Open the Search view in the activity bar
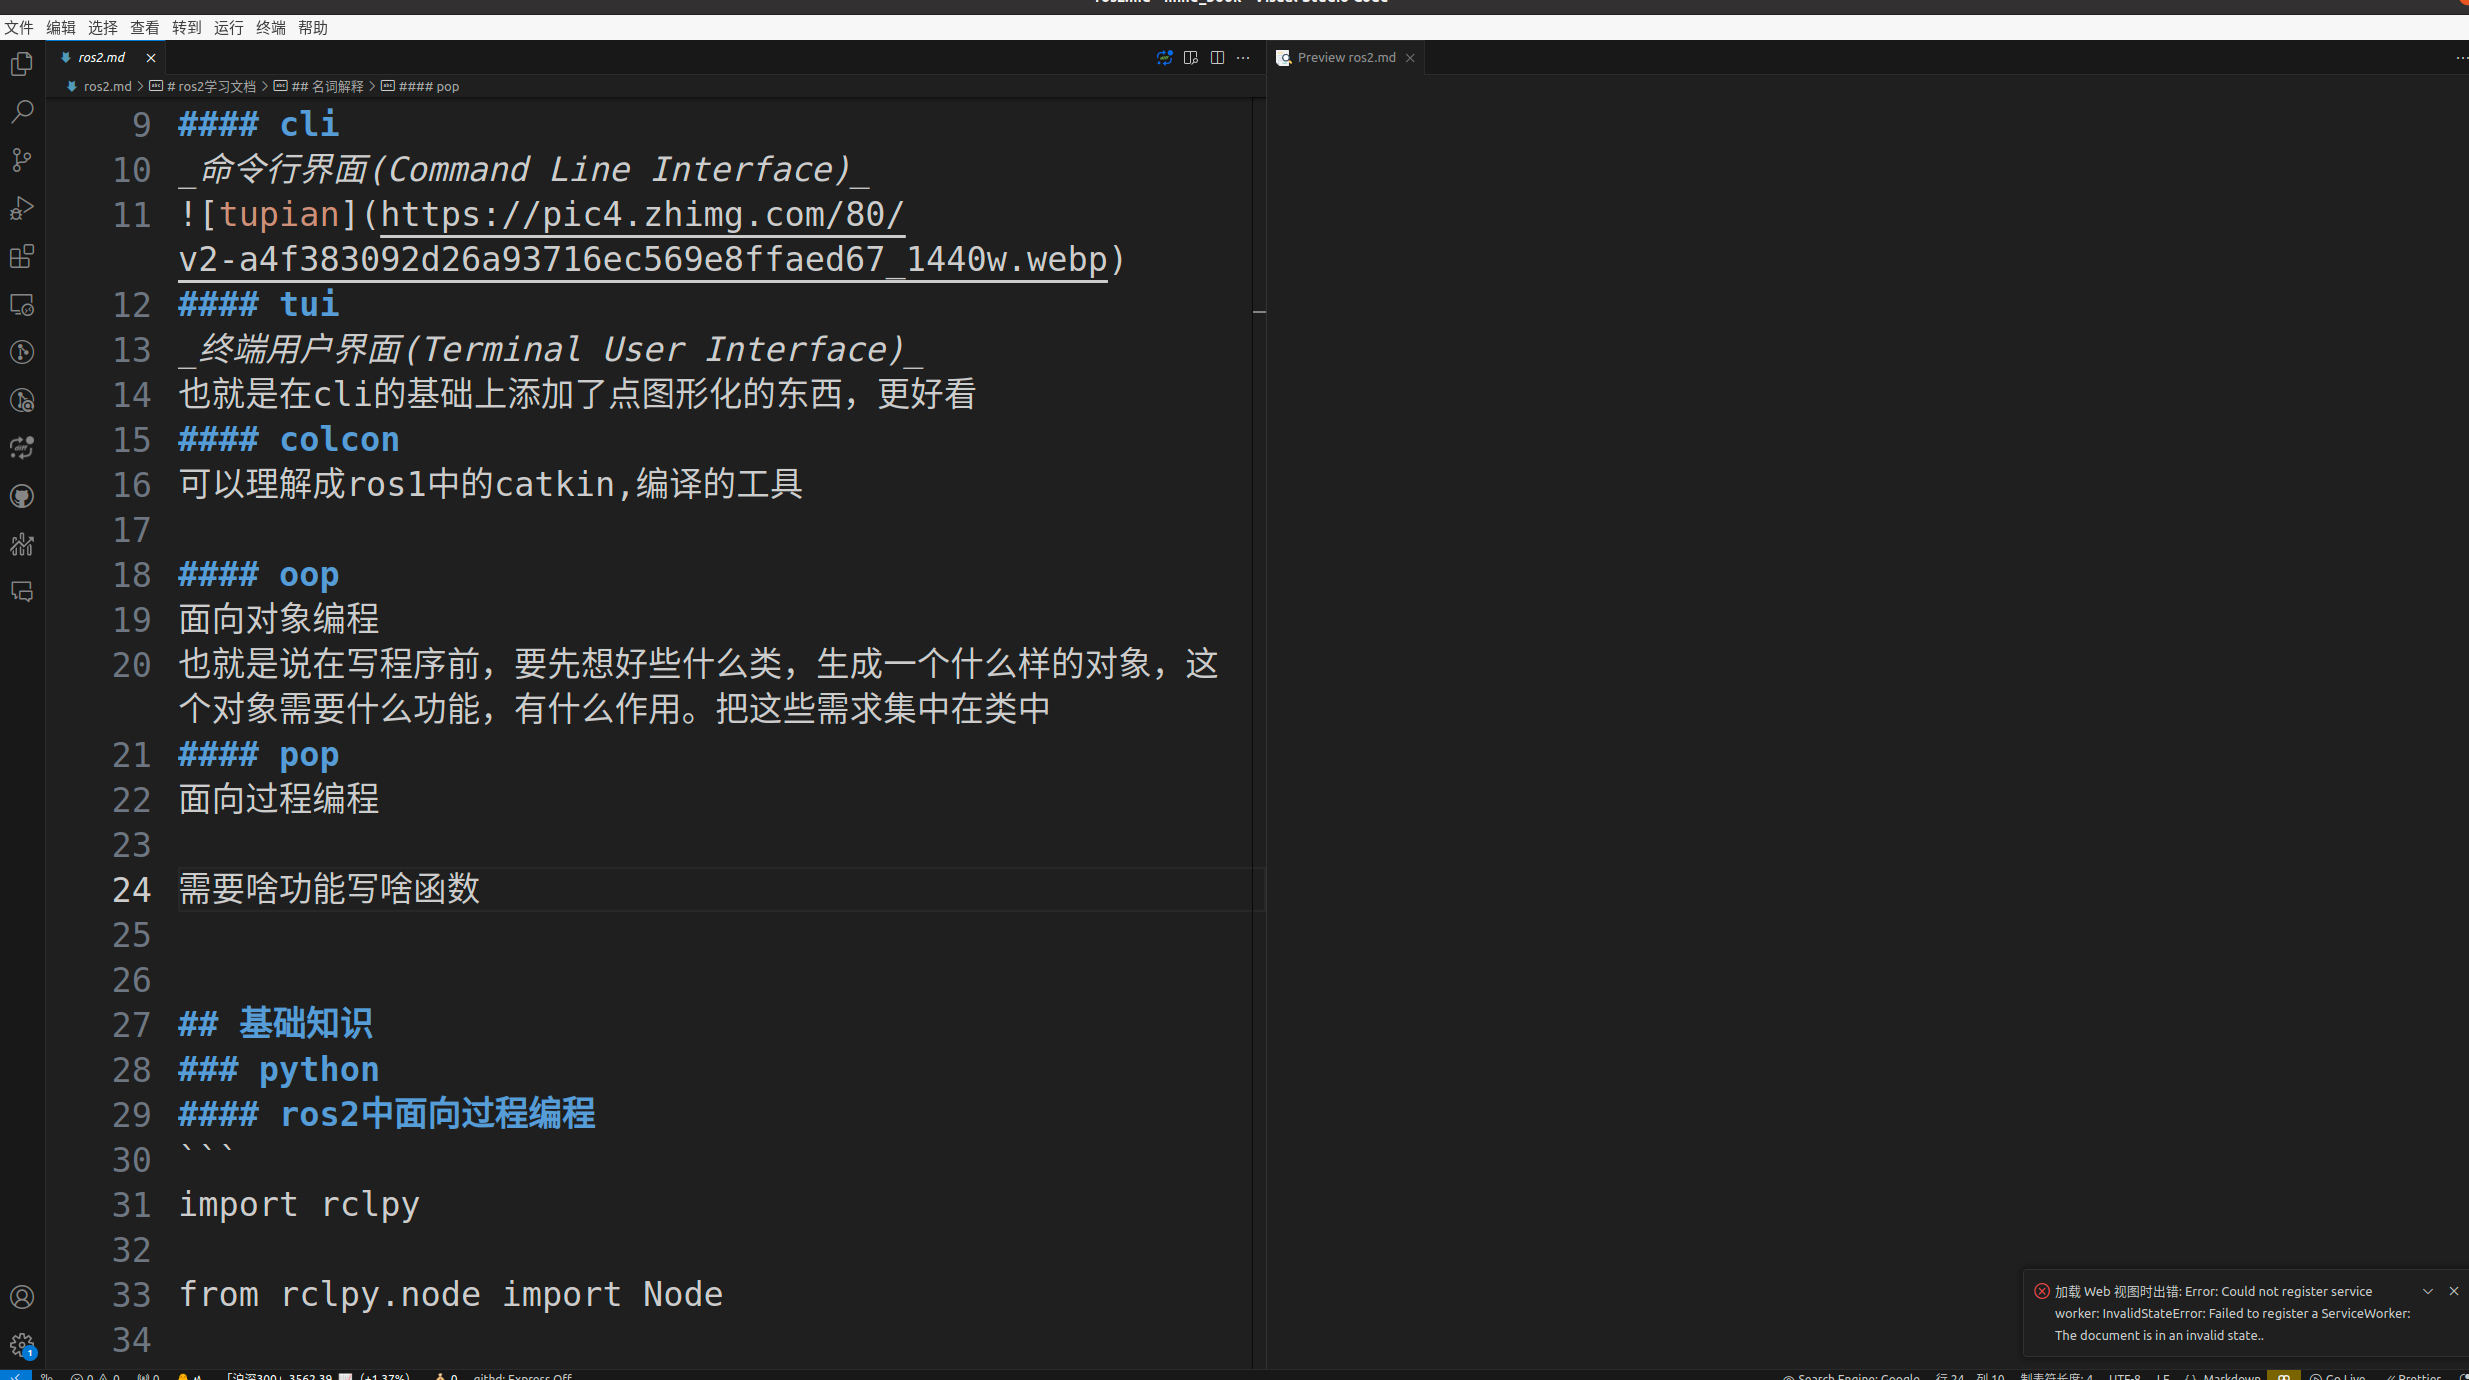 click(22, 111)
